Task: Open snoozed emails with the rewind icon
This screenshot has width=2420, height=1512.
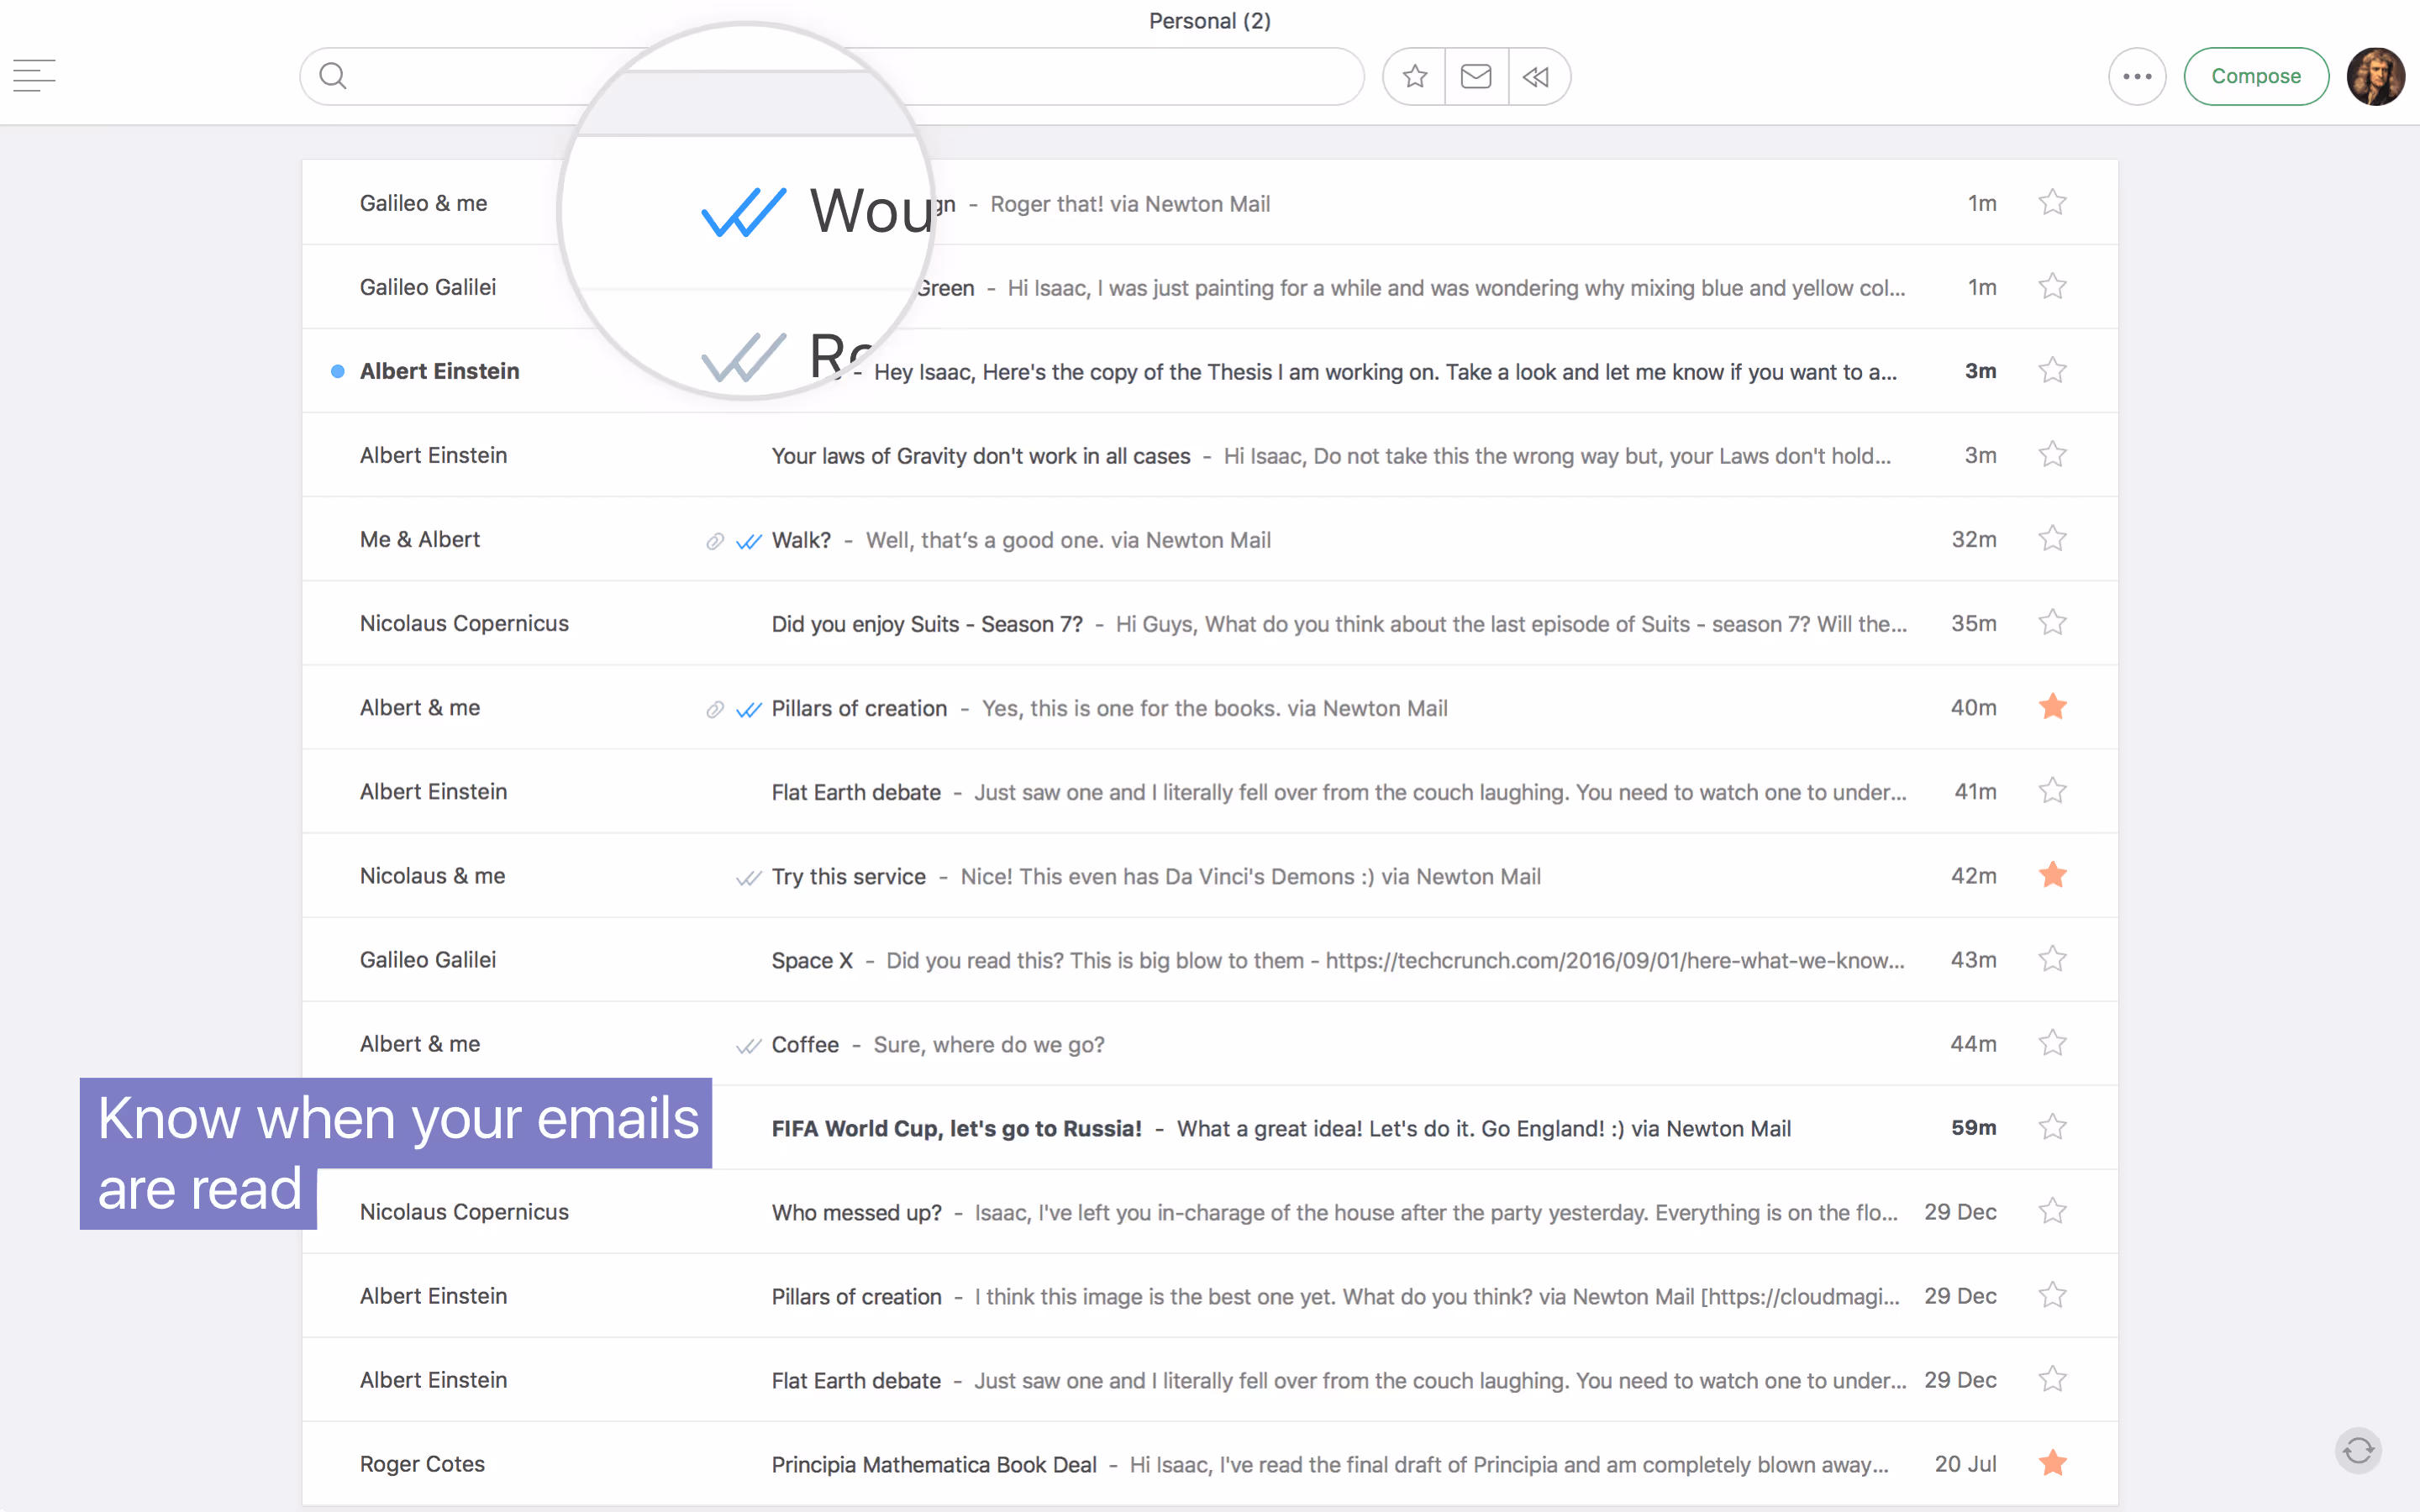Action: pyautogui.click(x=1537, y=75)
